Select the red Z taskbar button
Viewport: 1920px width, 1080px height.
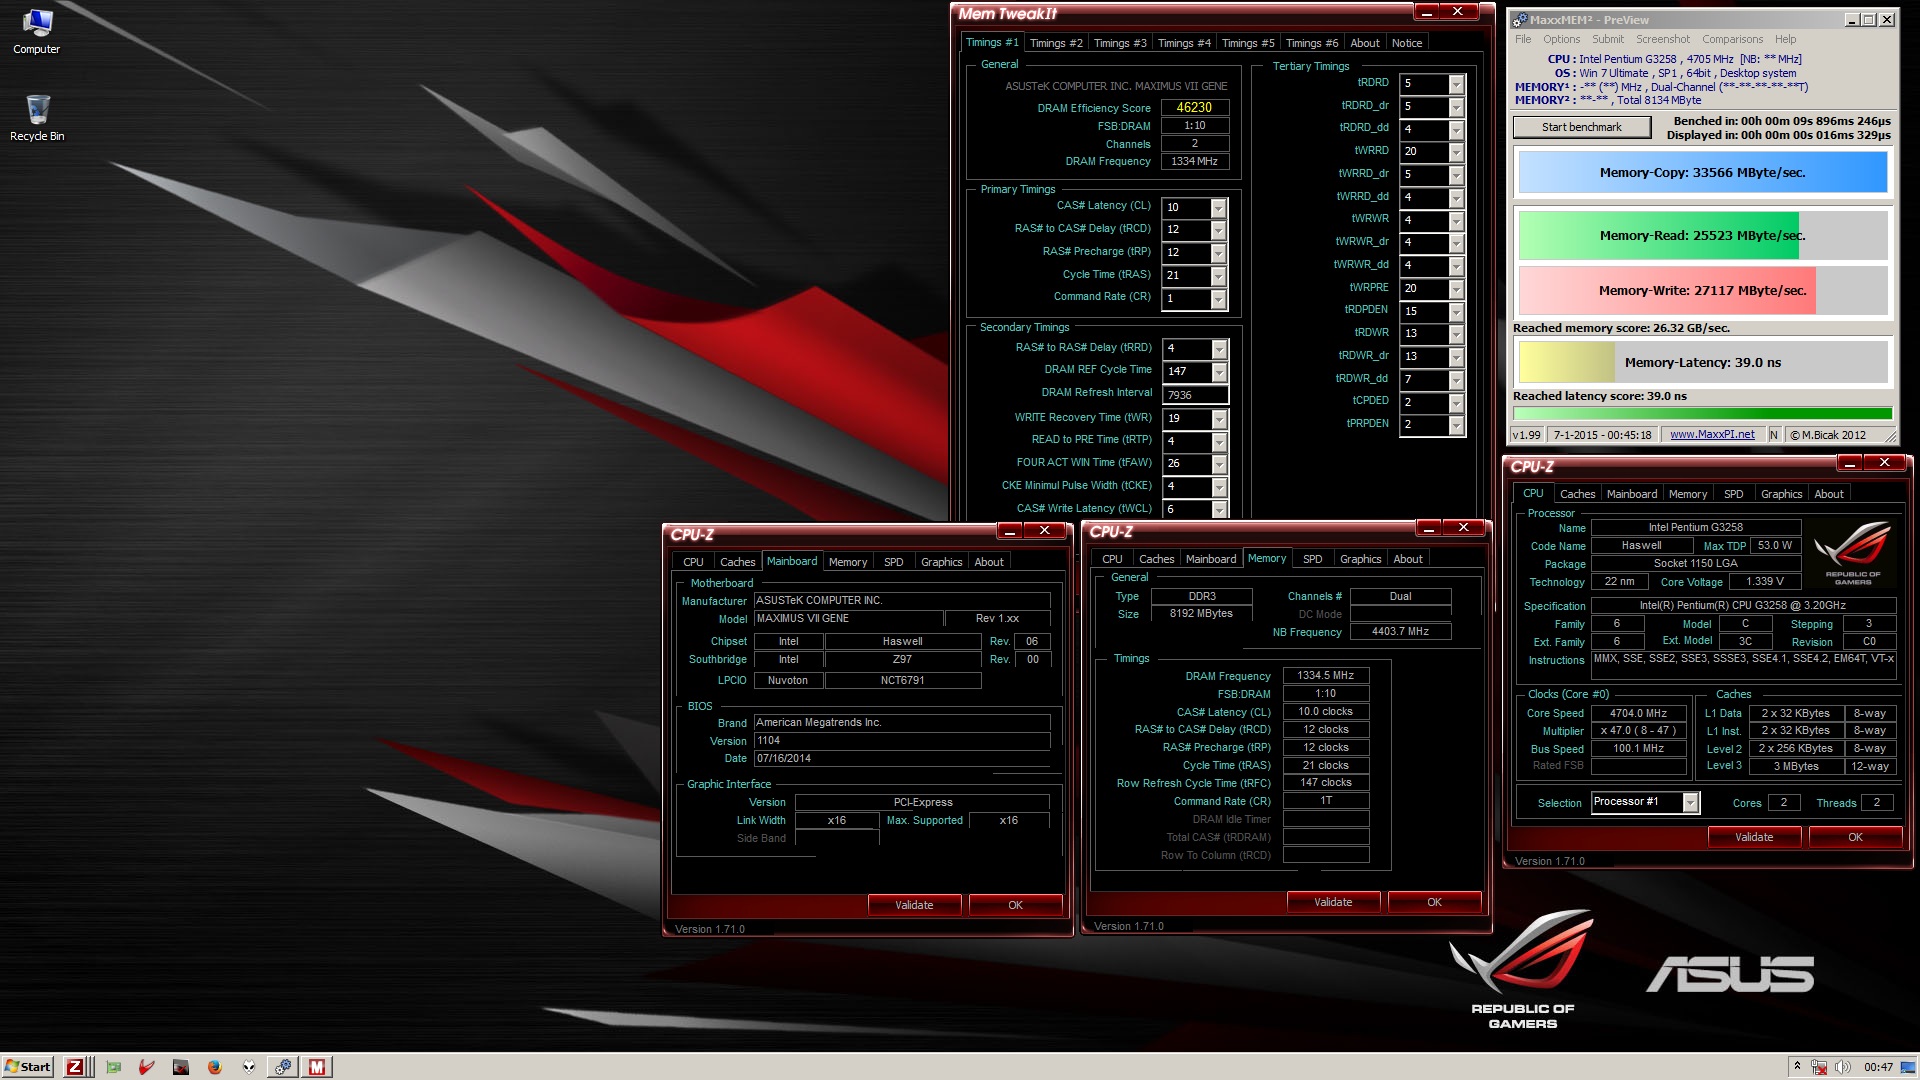(x=75, y=1067)
